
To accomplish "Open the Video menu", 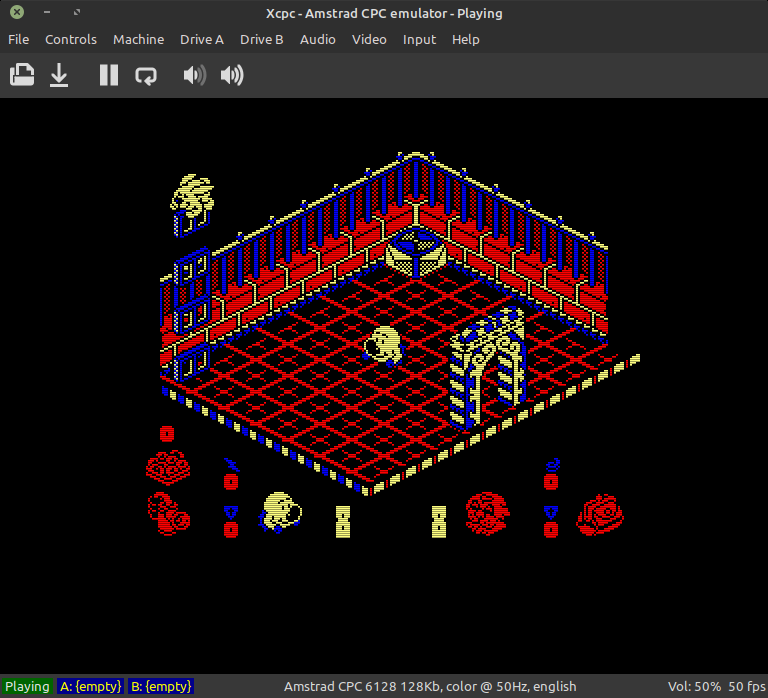I will pos(369,40).
